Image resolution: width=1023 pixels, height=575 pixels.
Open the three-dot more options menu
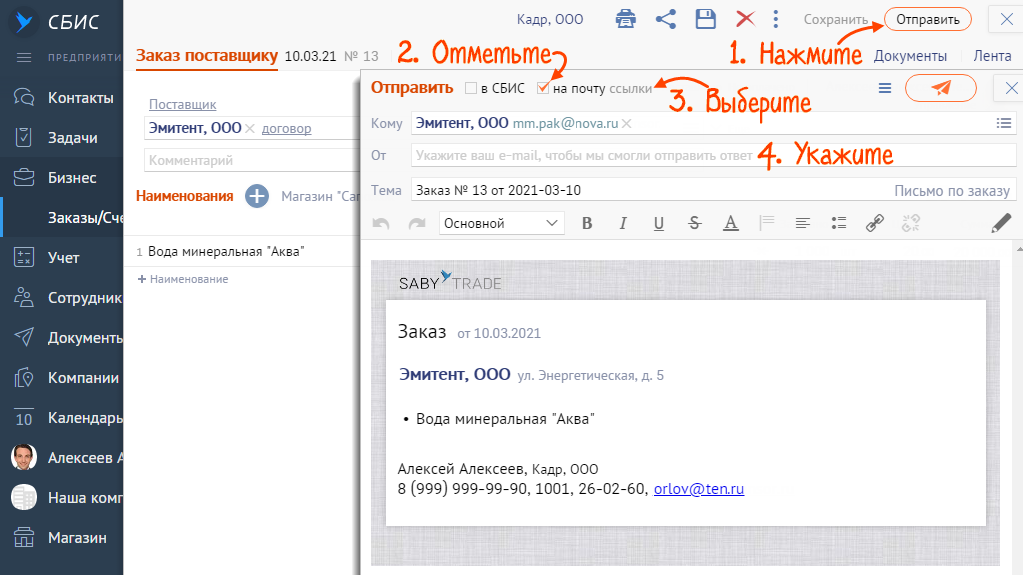point(775,19)
